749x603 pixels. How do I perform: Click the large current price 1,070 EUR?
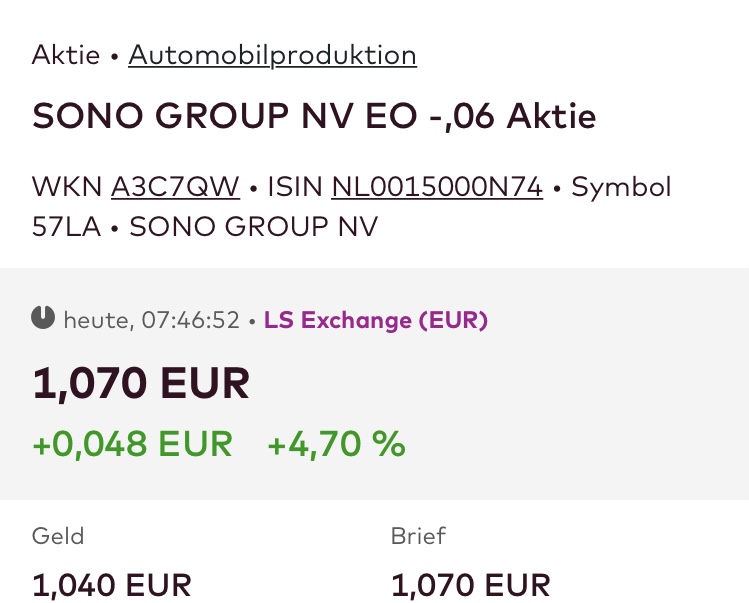point(141,384)
